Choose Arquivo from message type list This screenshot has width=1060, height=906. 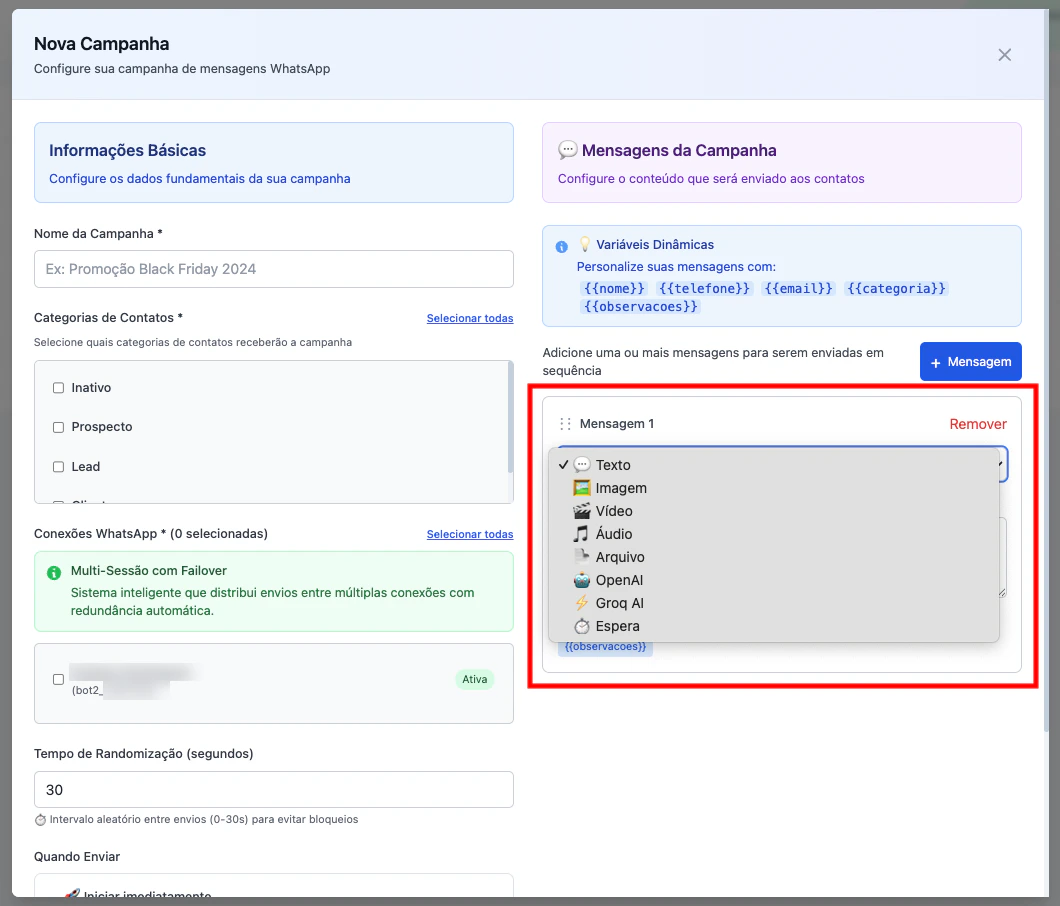point(773,557)
